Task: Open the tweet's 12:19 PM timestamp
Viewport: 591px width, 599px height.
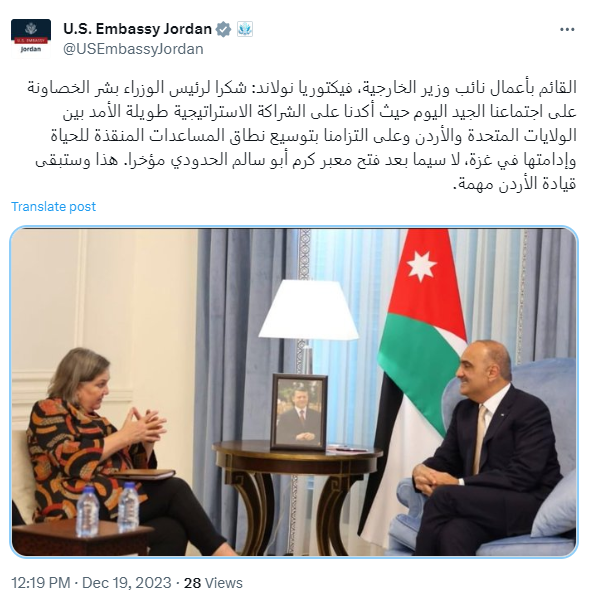Action: click(x=40, y=583)
